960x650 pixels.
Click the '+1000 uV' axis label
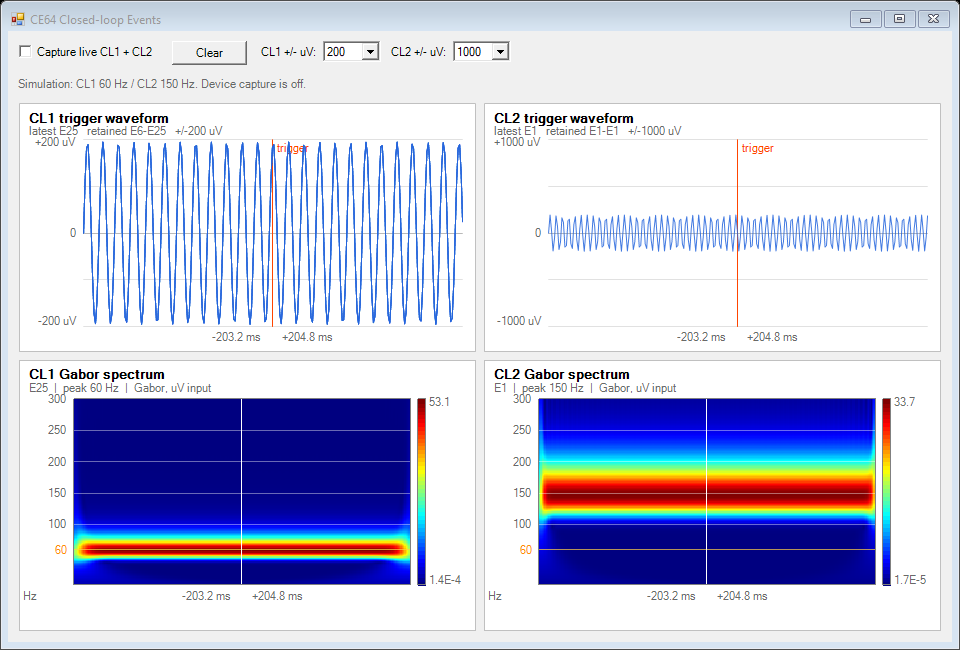(517, 142)
